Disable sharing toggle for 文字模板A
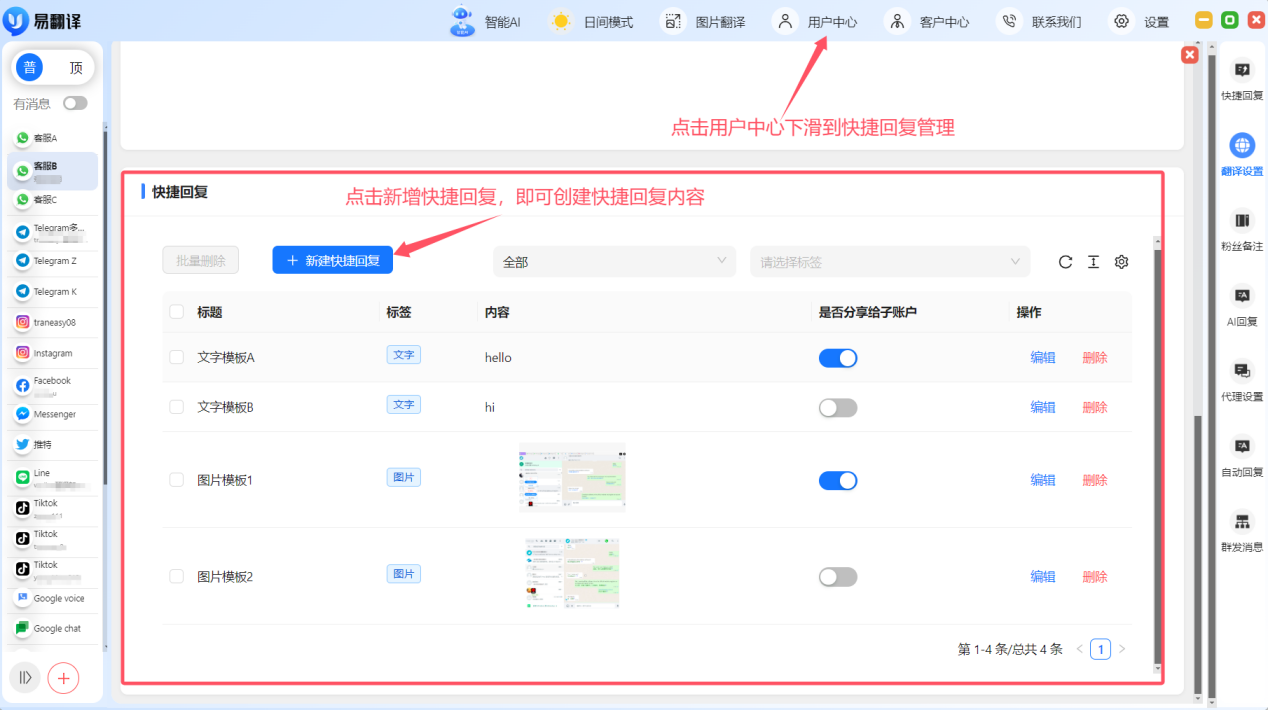Viewport: 1268px width, 710px height. point(838,358)
